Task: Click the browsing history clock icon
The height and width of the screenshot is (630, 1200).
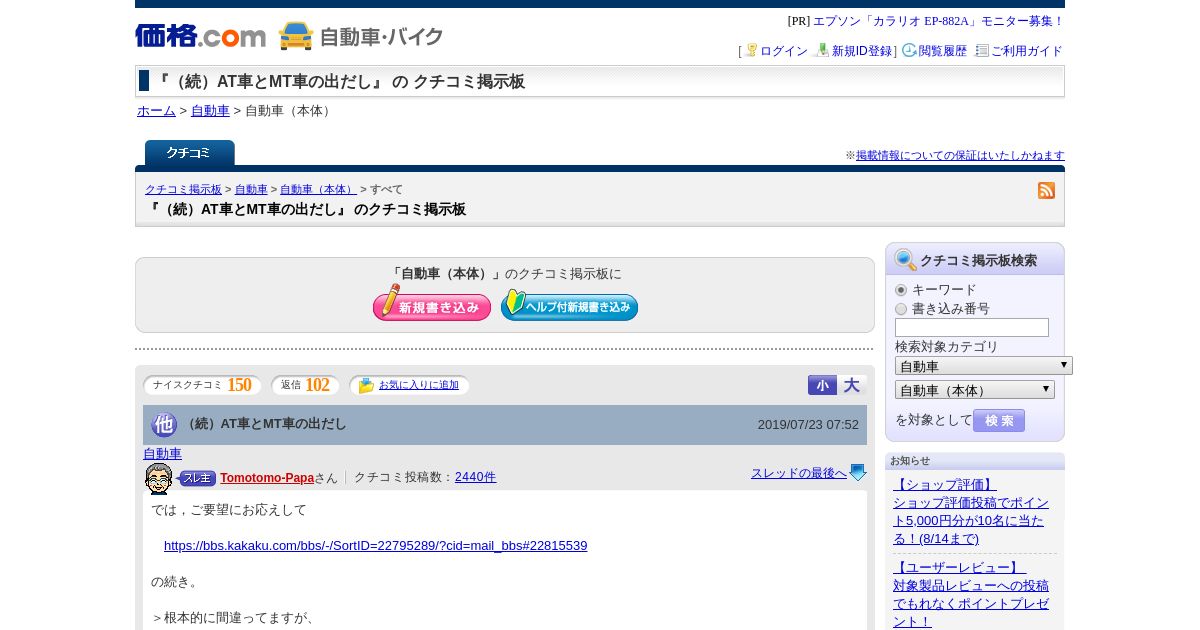Action: [x=909, y=50]
